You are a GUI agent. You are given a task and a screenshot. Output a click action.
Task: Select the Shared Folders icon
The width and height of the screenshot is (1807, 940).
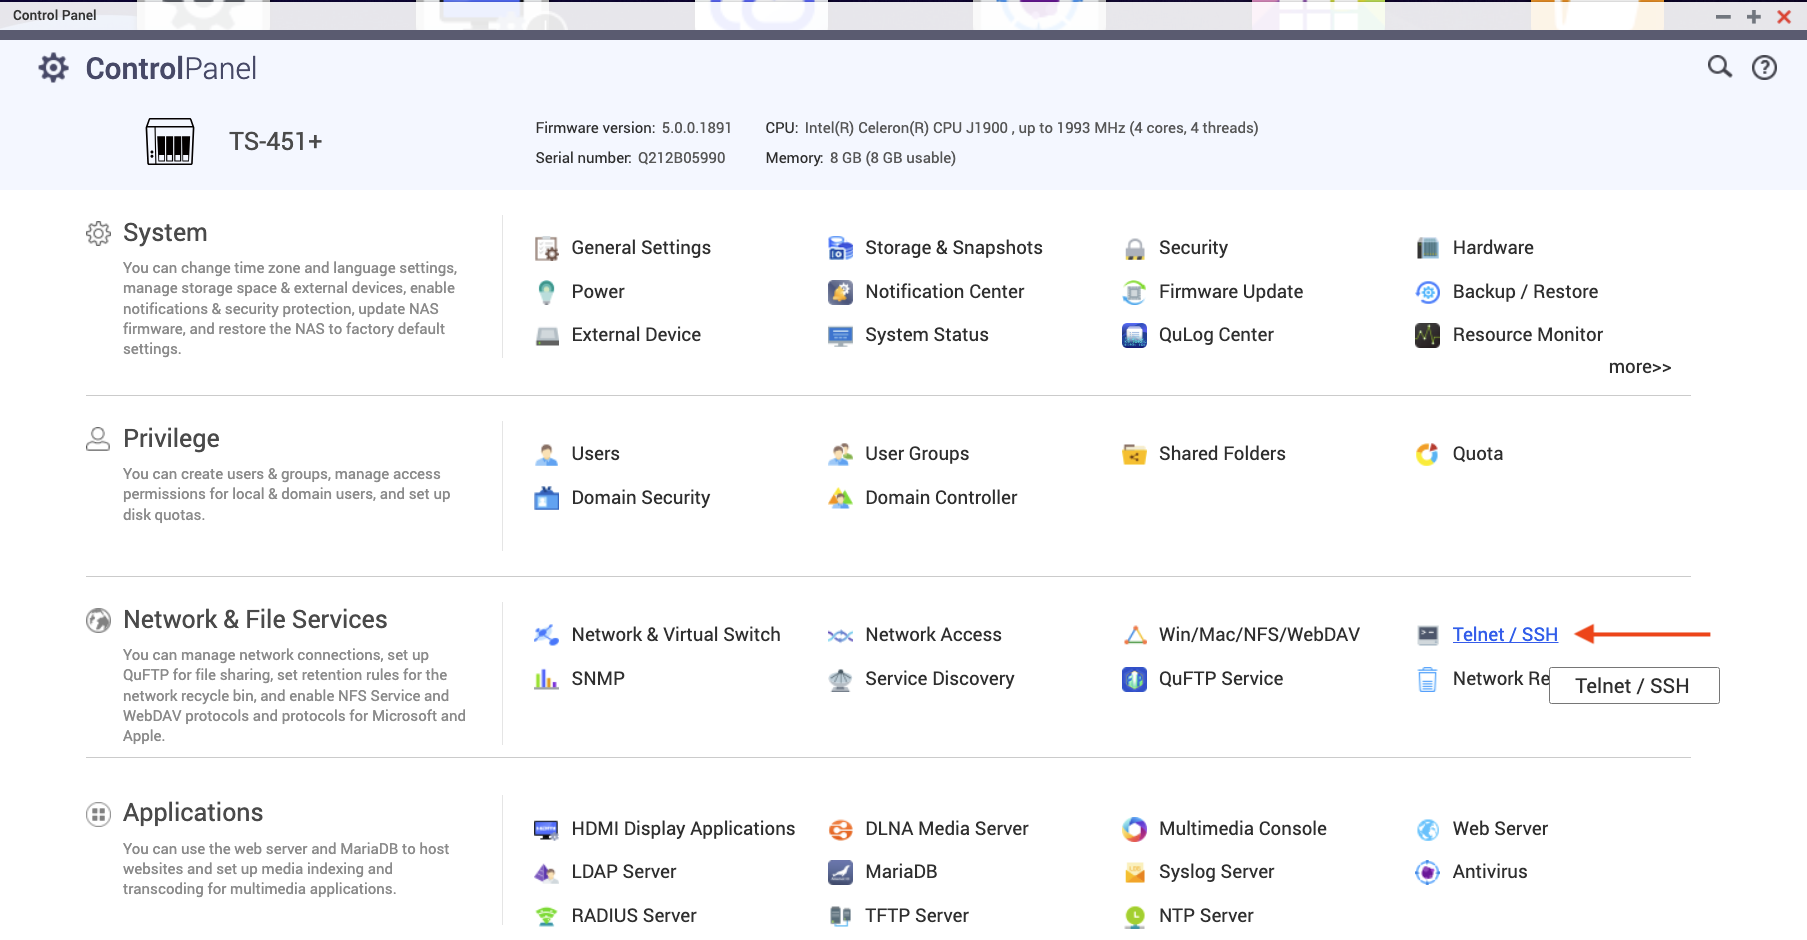[1134, 454]
